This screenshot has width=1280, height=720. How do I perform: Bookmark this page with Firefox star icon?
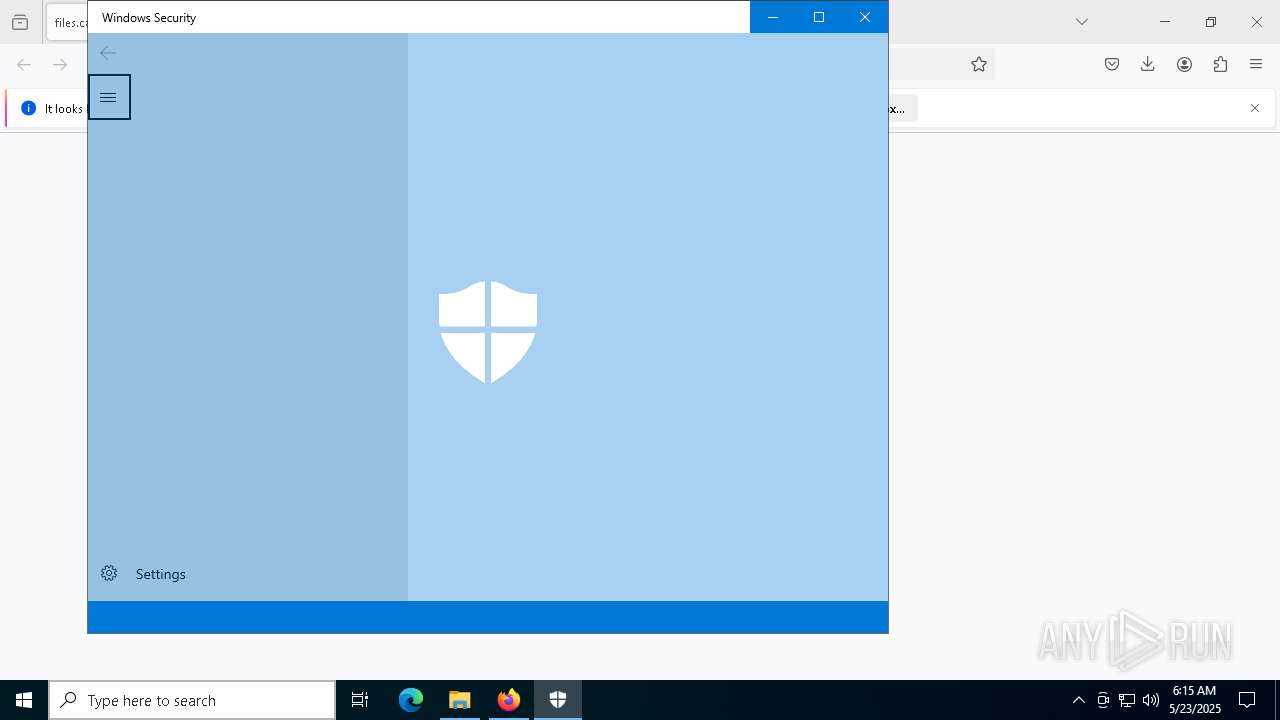979,64
